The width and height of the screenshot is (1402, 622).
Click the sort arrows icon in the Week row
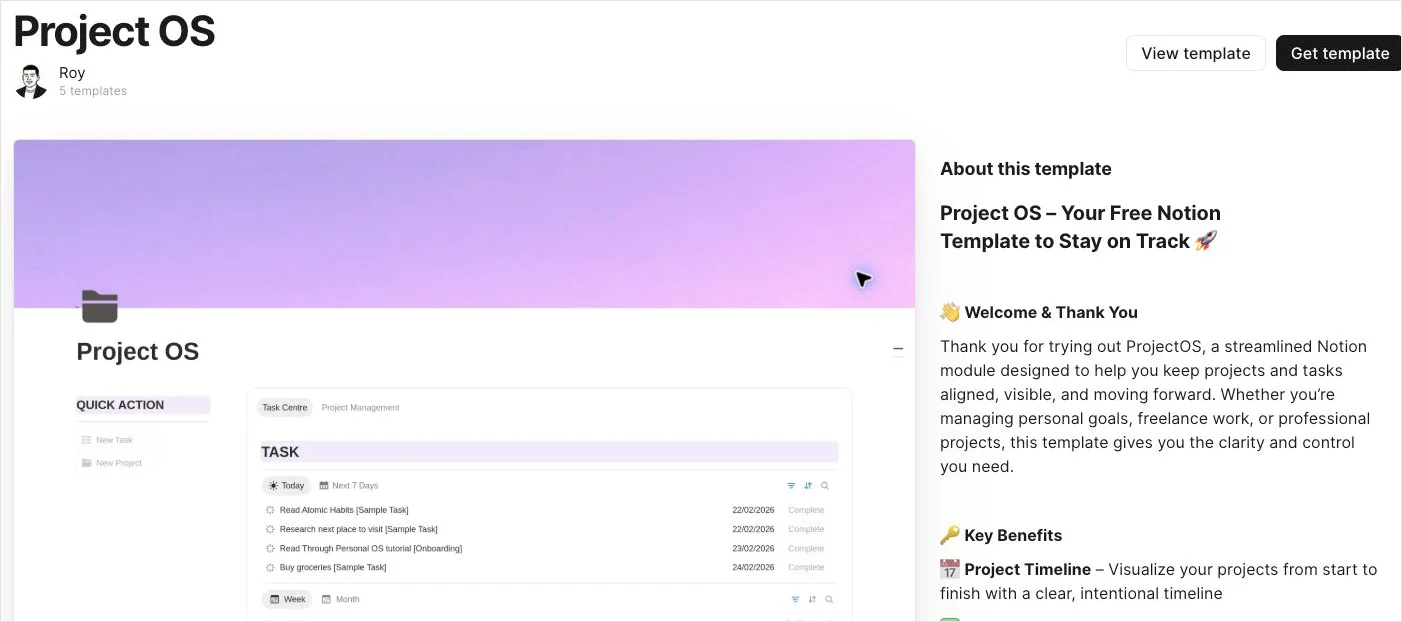pyautogui.click(x=812, y=600)
